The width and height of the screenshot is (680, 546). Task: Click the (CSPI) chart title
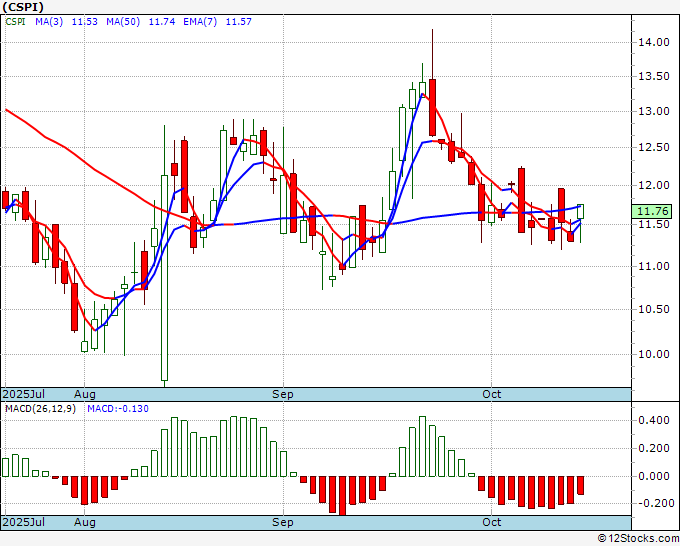23,7
